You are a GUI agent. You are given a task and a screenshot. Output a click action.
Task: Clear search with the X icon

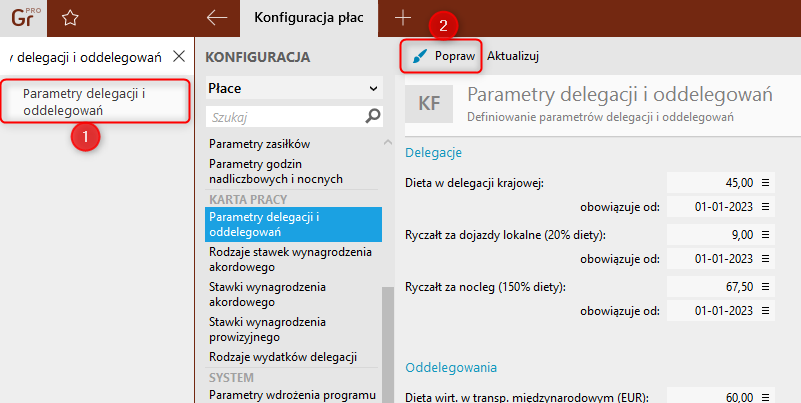pyautogui.click(x=179, y=56)
